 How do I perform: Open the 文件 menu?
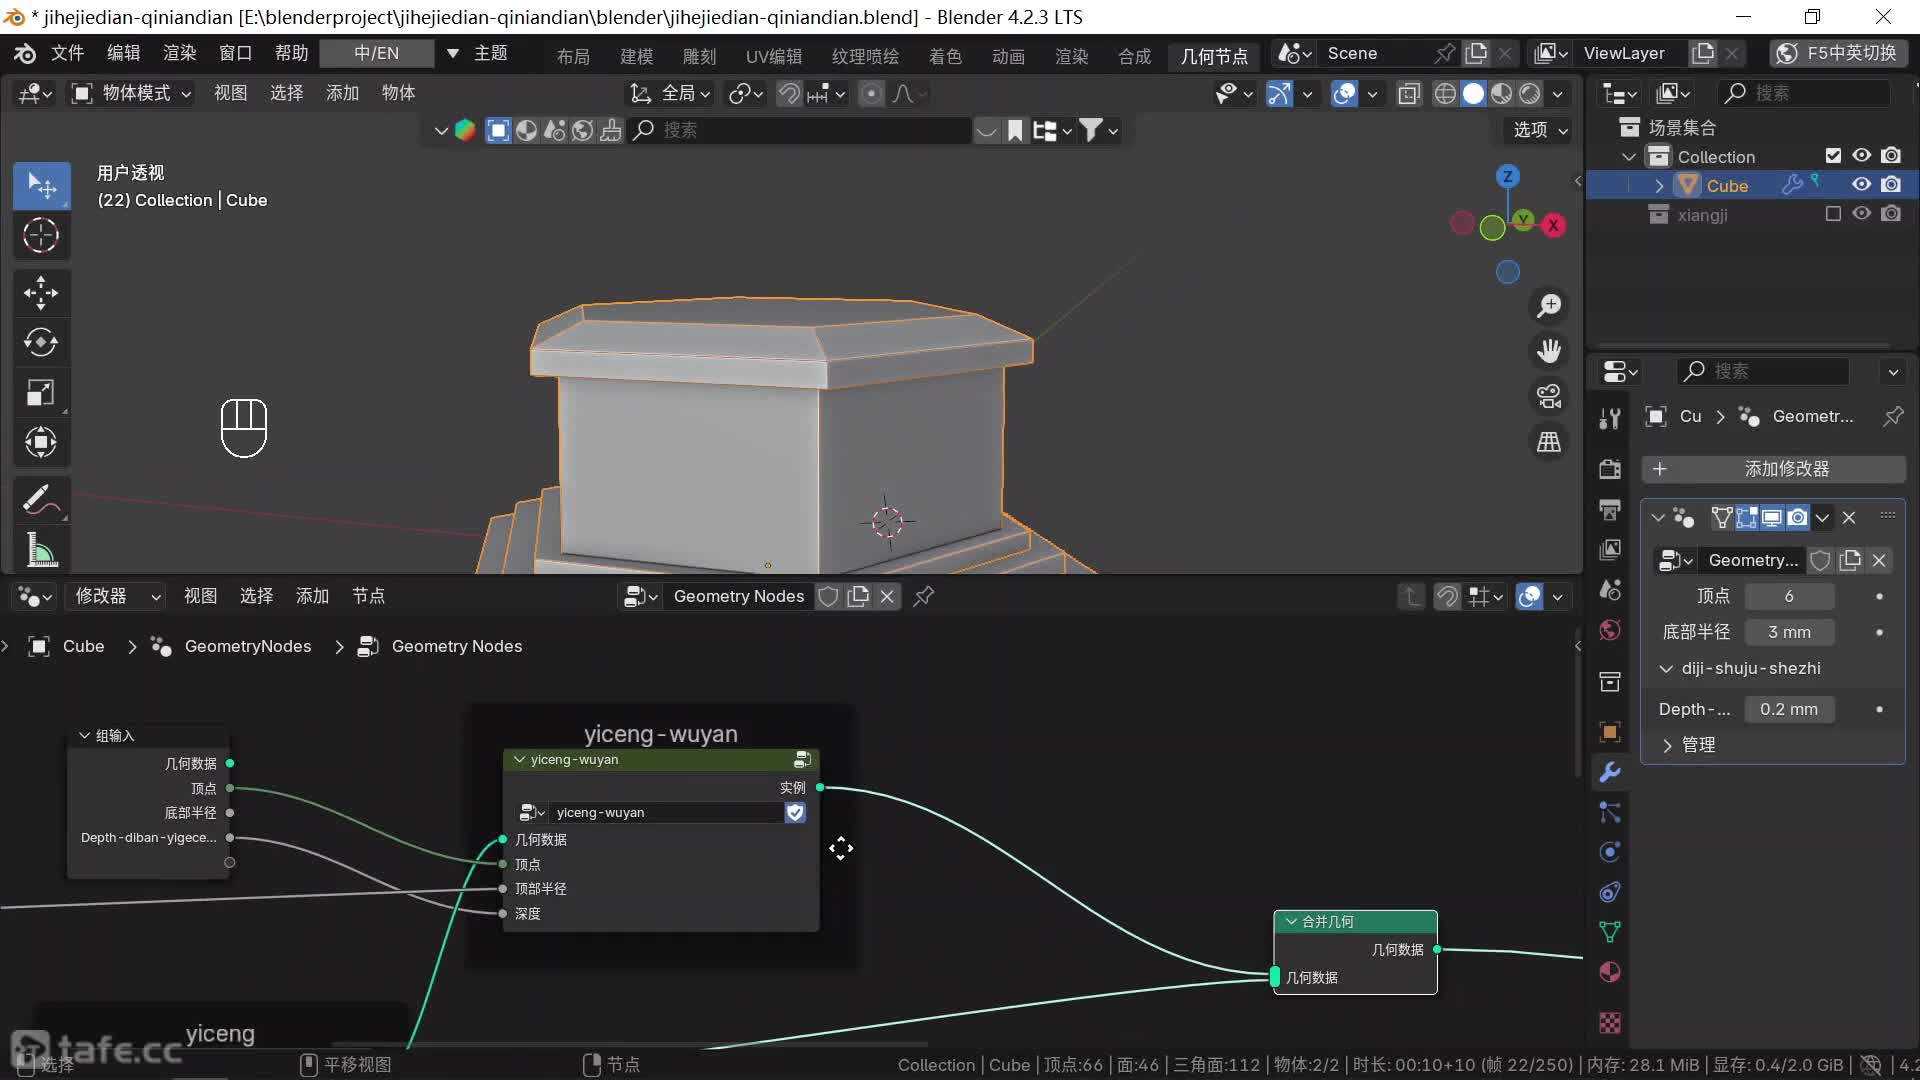(67, 53)
